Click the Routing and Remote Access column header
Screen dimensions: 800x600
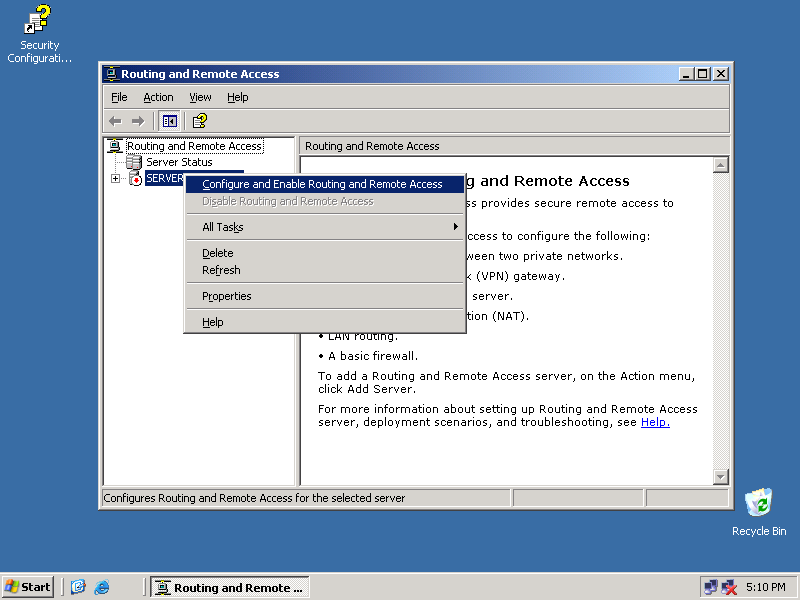coord(514,146)
